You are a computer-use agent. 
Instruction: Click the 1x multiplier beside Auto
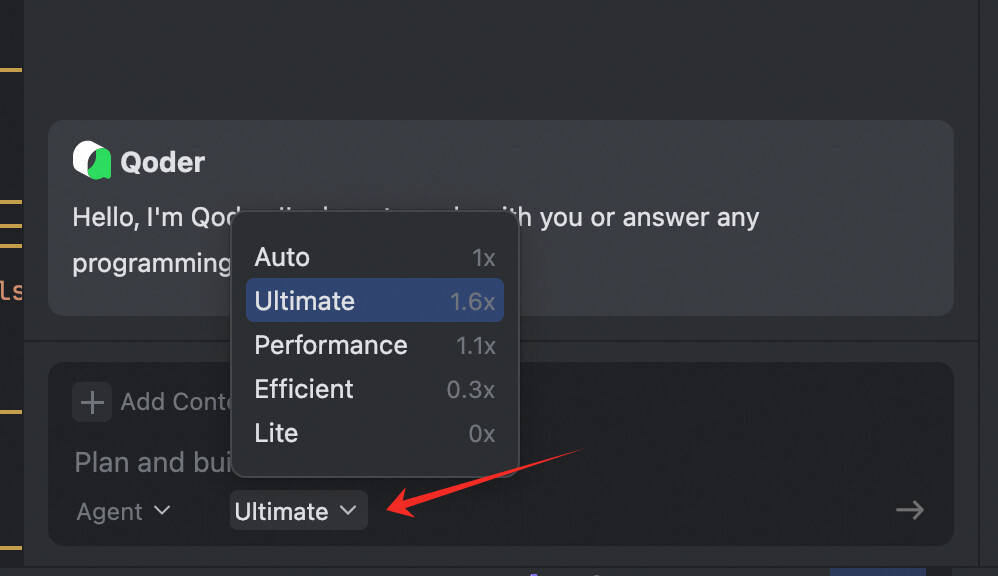[483, 258]
